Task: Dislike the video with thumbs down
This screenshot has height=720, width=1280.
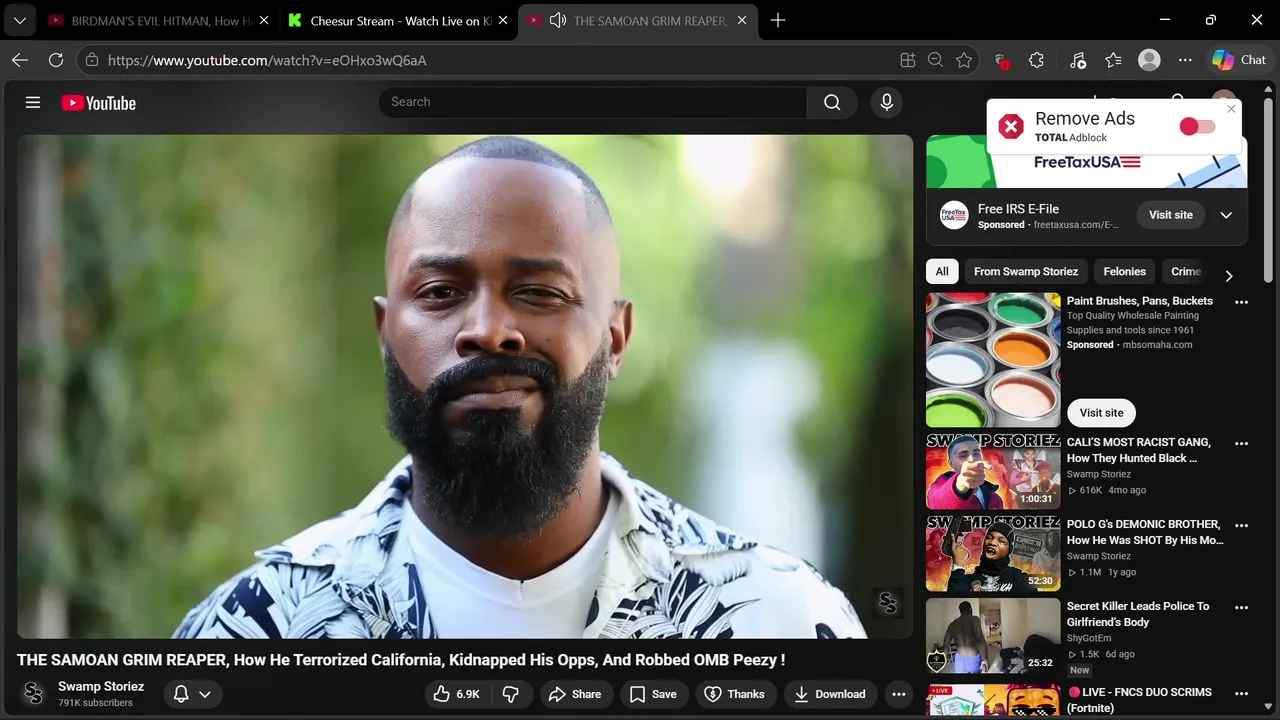Action: pyautogui.click(x=511, y=694)
